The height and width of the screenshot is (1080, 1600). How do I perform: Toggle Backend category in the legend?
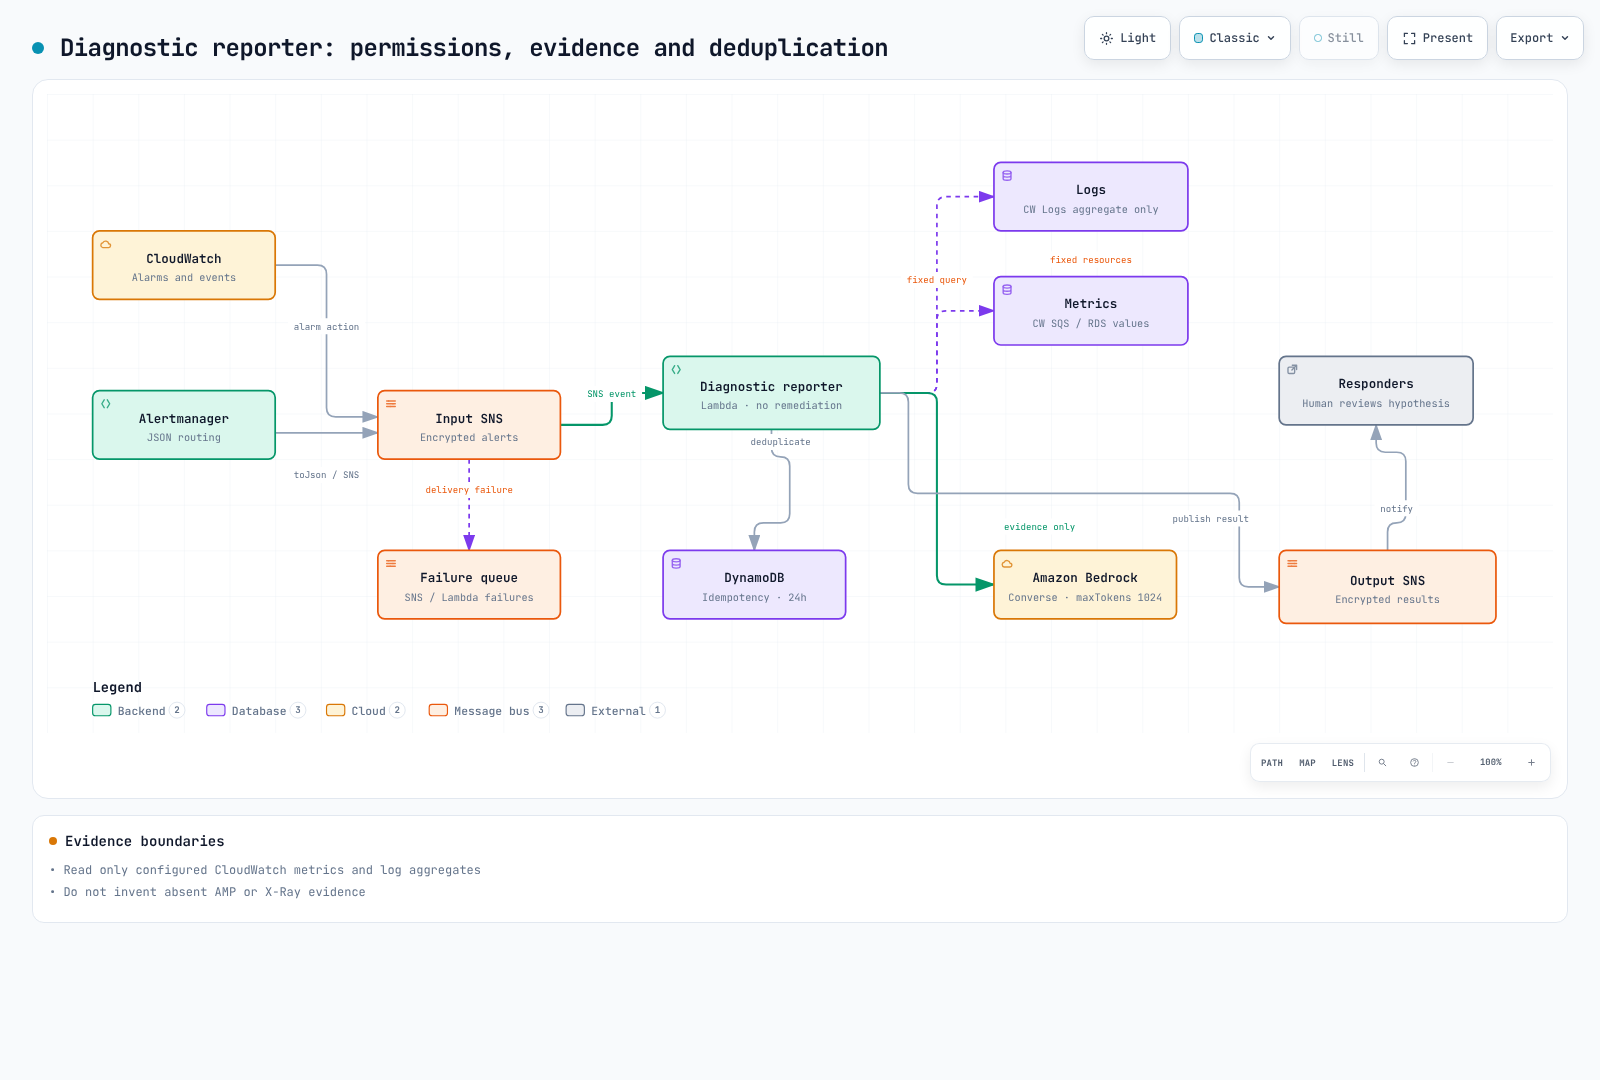pos(138,711)
